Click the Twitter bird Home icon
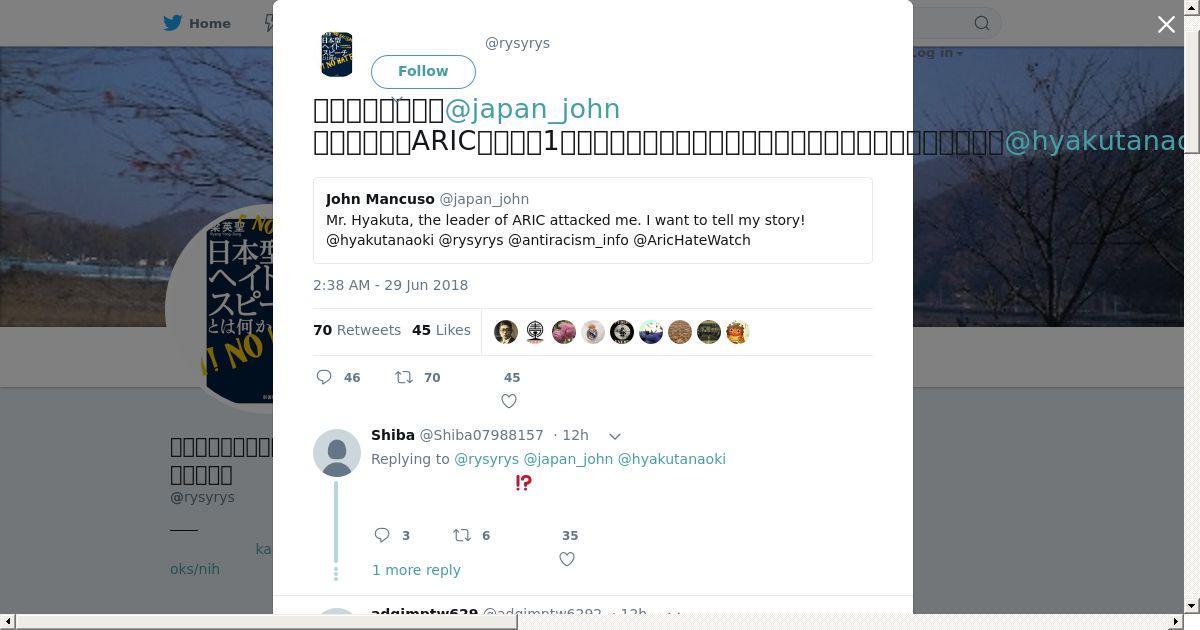1200x630 pixels. tap(173, 23)
